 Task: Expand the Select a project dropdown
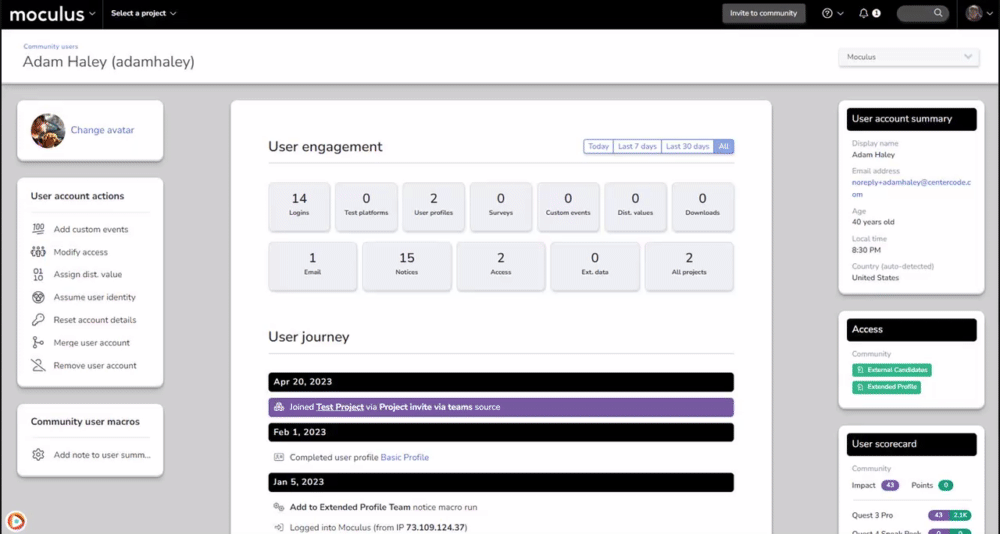point(143,14)
